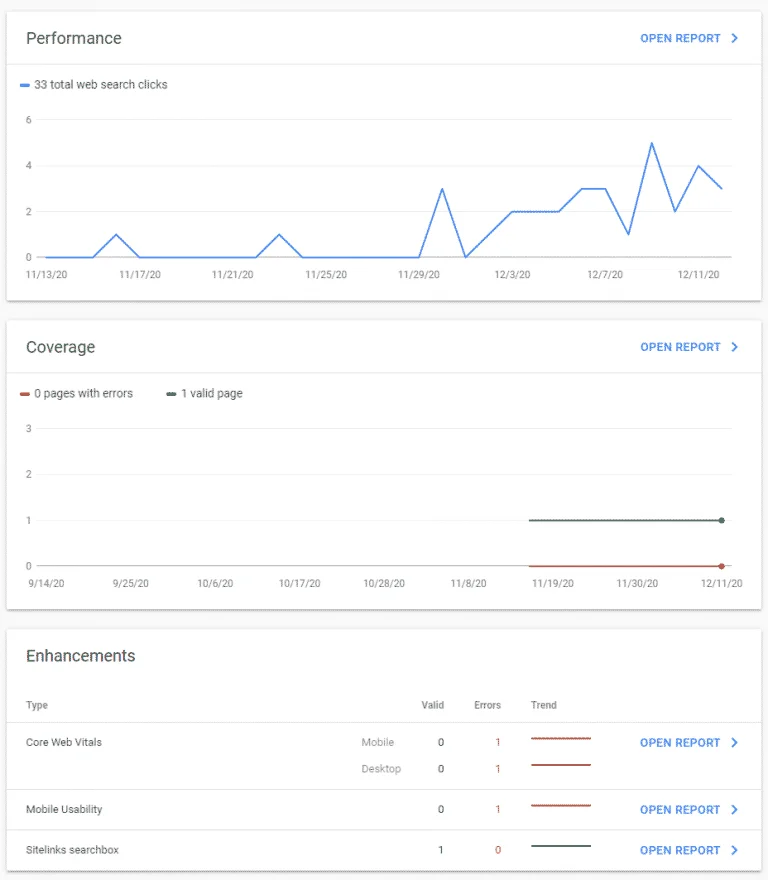Screen dimensions: 768x880
Task: Select the '0 pages with errors' legend
Action: coord(76,393)
